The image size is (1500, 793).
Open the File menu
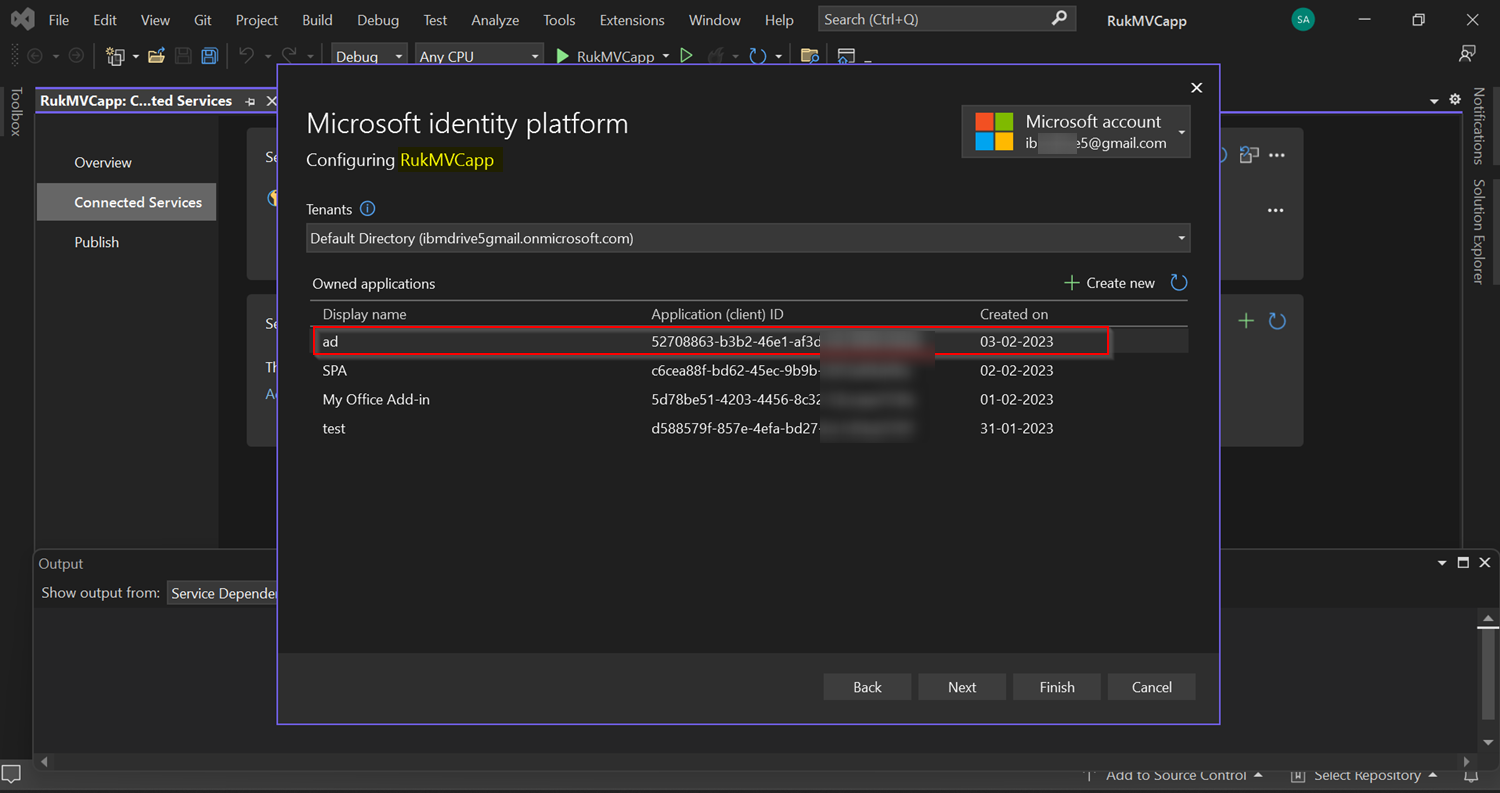tap(59, 19)
